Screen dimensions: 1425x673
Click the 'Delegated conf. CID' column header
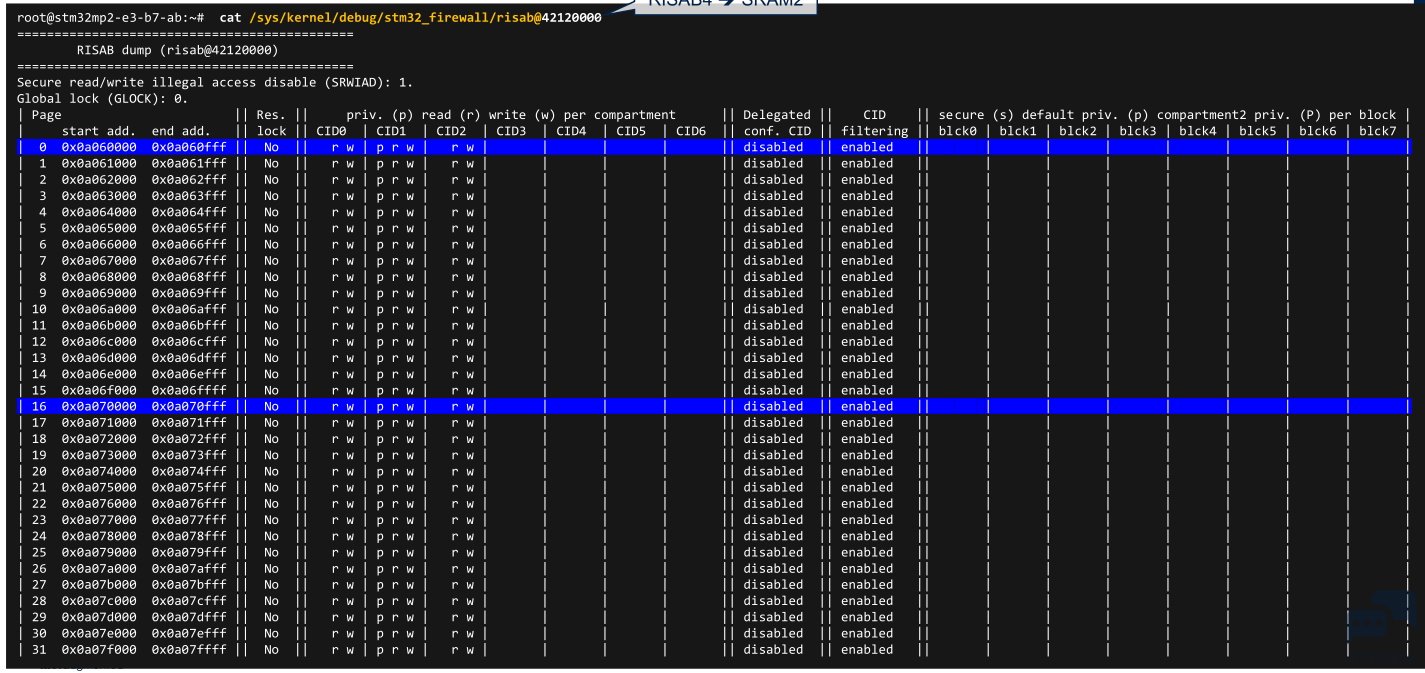tap(777, 123)
